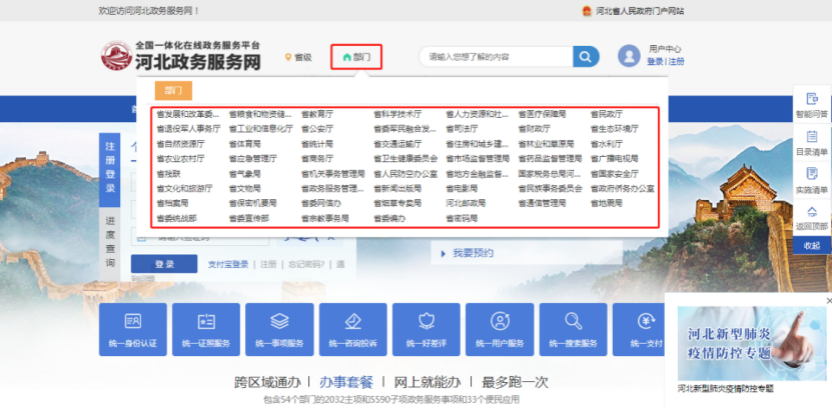Click the search input field
This screenshot has width=832, height=408.
tap(495, 57)
